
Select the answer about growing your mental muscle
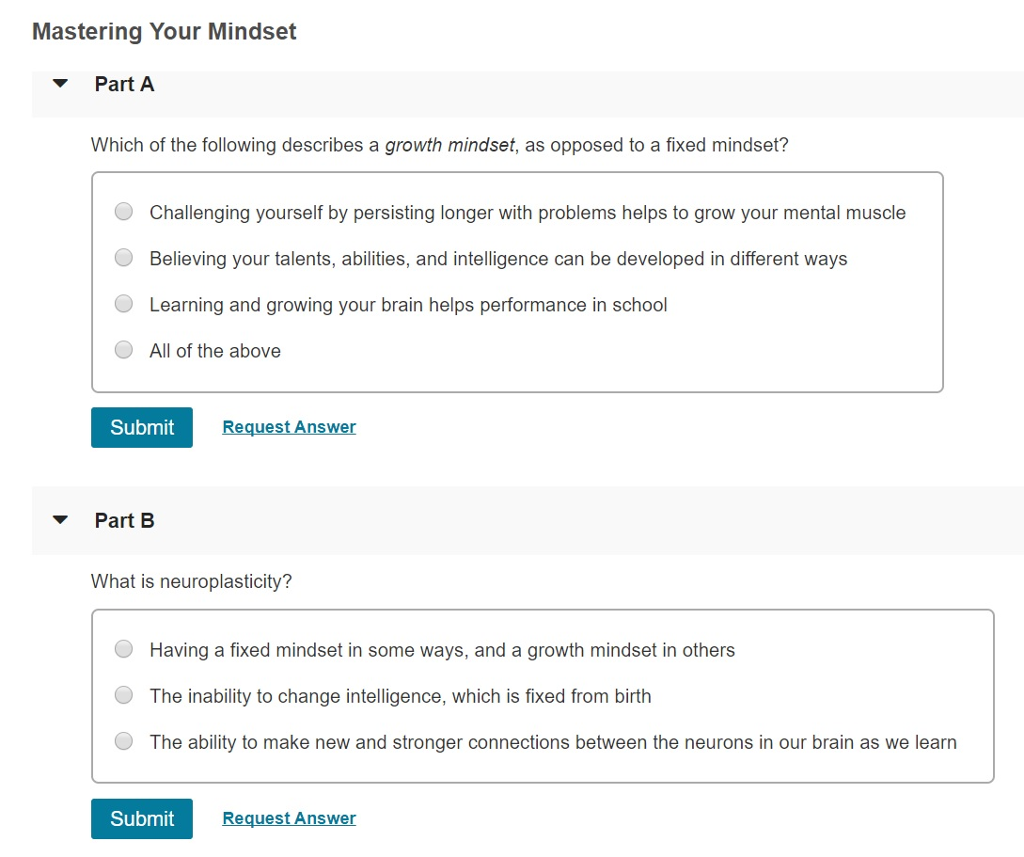[x=123, y=211]
